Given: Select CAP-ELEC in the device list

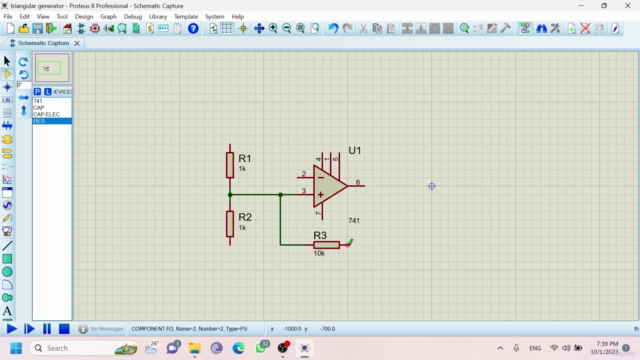Looking at the screenshot, I should click(x=52, y=114).
